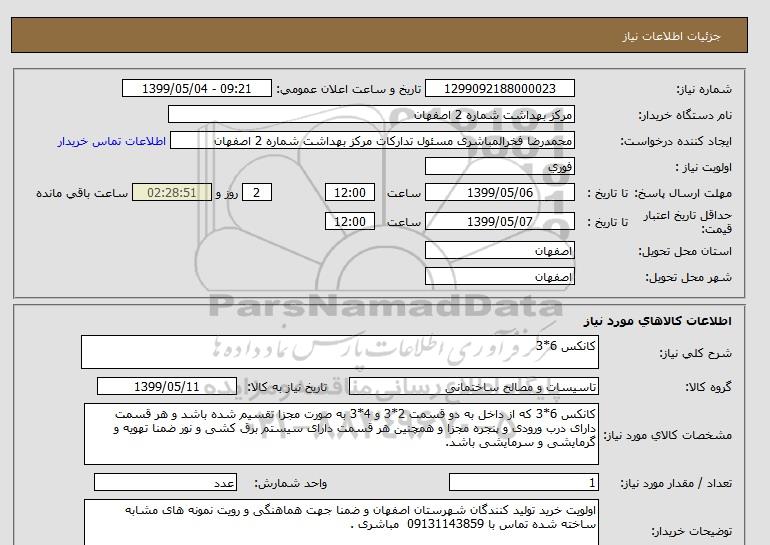
Task: Click the label مشخصات کالای مورد نیاز:
Action: tap(667, 435)
